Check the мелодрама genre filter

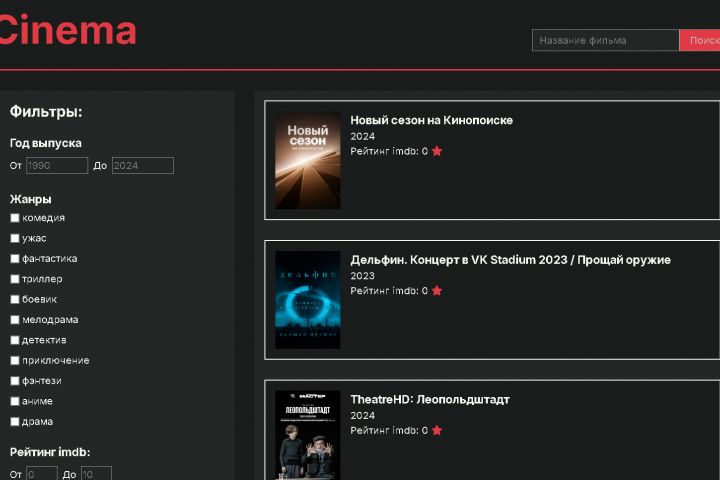pos(15,320)
